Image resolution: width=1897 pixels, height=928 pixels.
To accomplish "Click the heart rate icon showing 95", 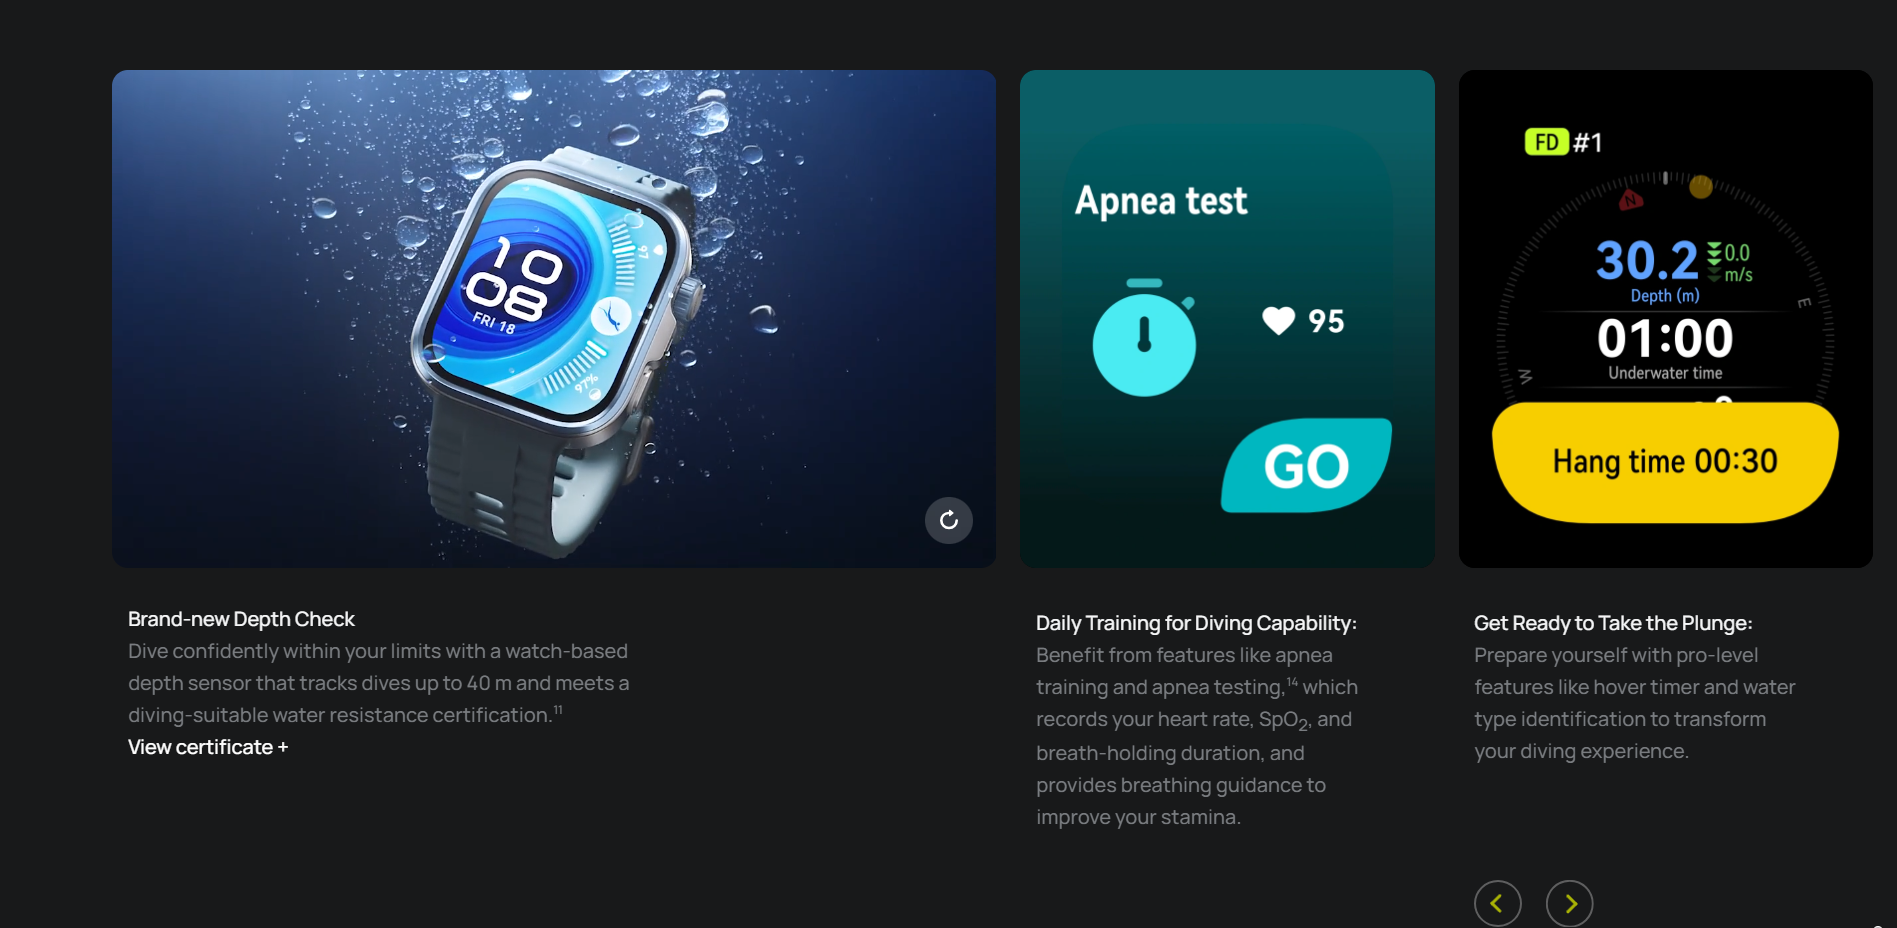I will point(1278,321).
